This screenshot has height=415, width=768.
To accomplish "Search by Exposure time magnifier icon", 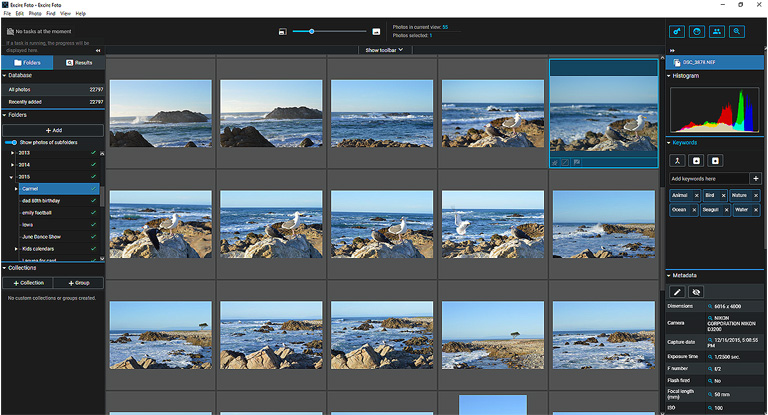I will (x=710, y=357).
